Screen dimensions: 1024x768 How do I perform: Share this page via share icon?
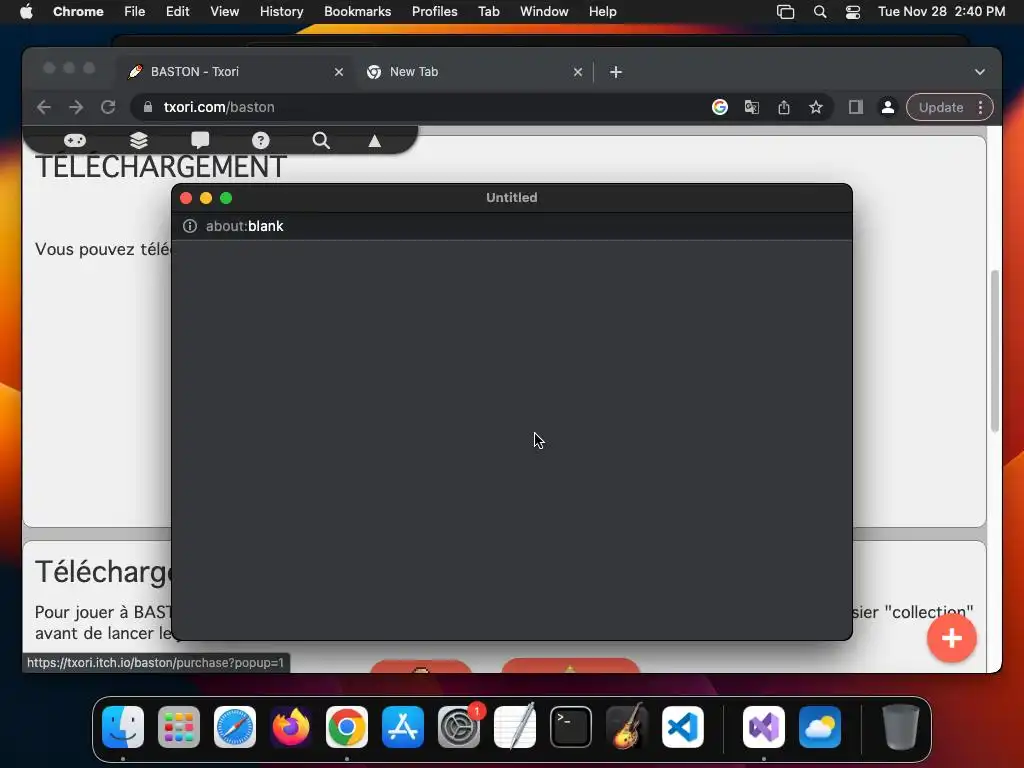[x=784, y=107]
